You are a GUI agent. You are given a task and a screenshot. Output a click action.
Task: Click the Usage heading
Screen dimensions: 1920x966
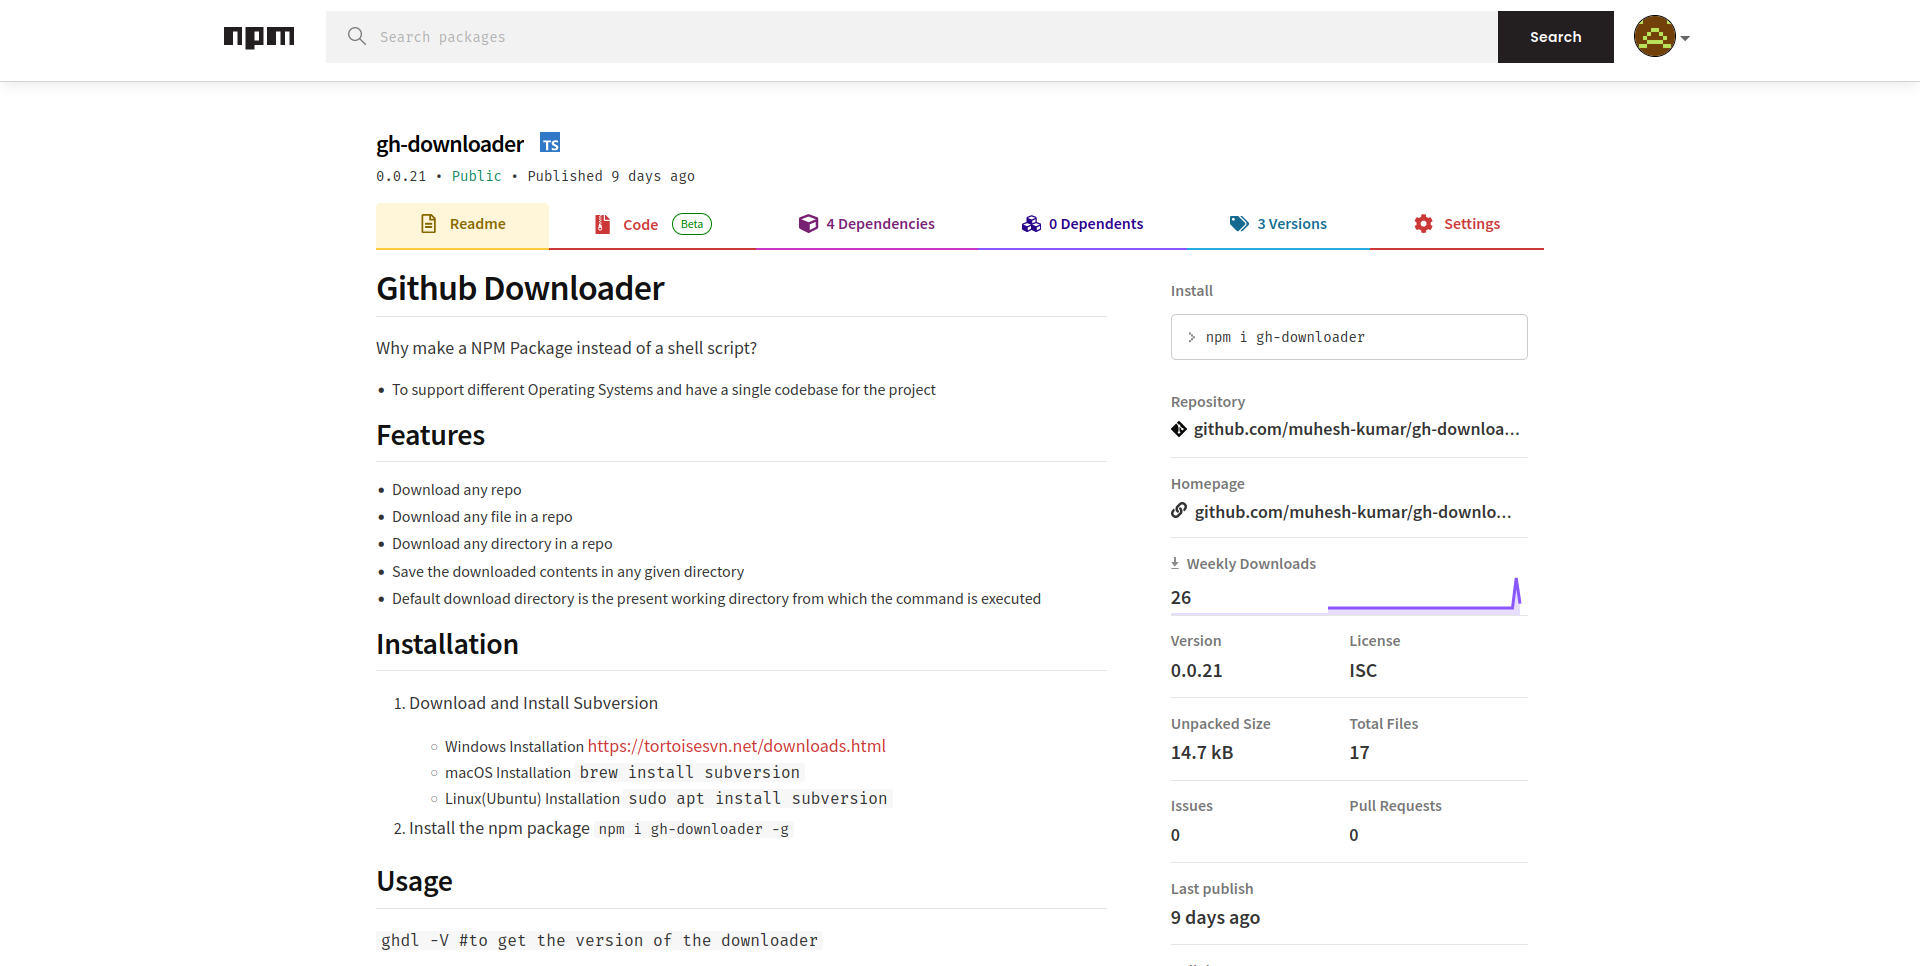414,881
